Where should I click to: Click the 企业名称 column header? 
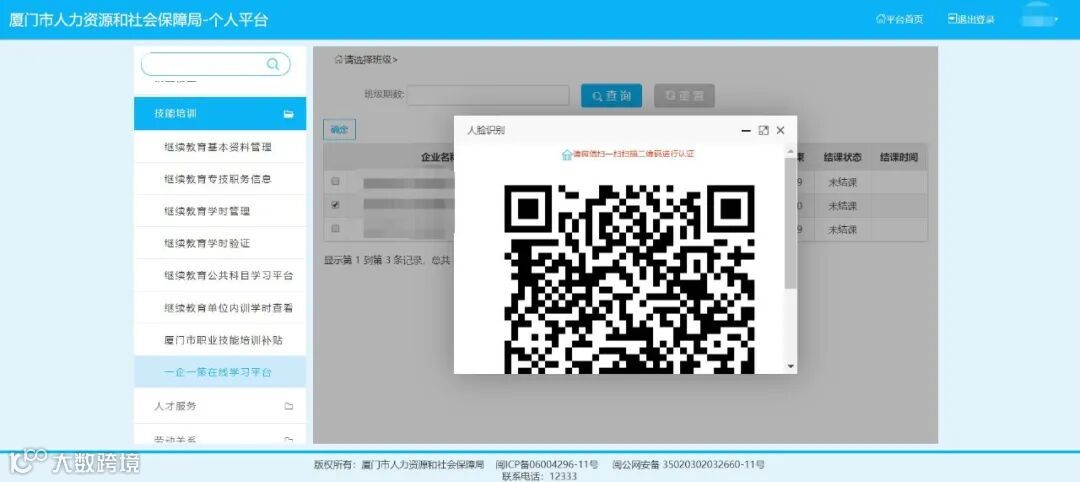[437, 157]
